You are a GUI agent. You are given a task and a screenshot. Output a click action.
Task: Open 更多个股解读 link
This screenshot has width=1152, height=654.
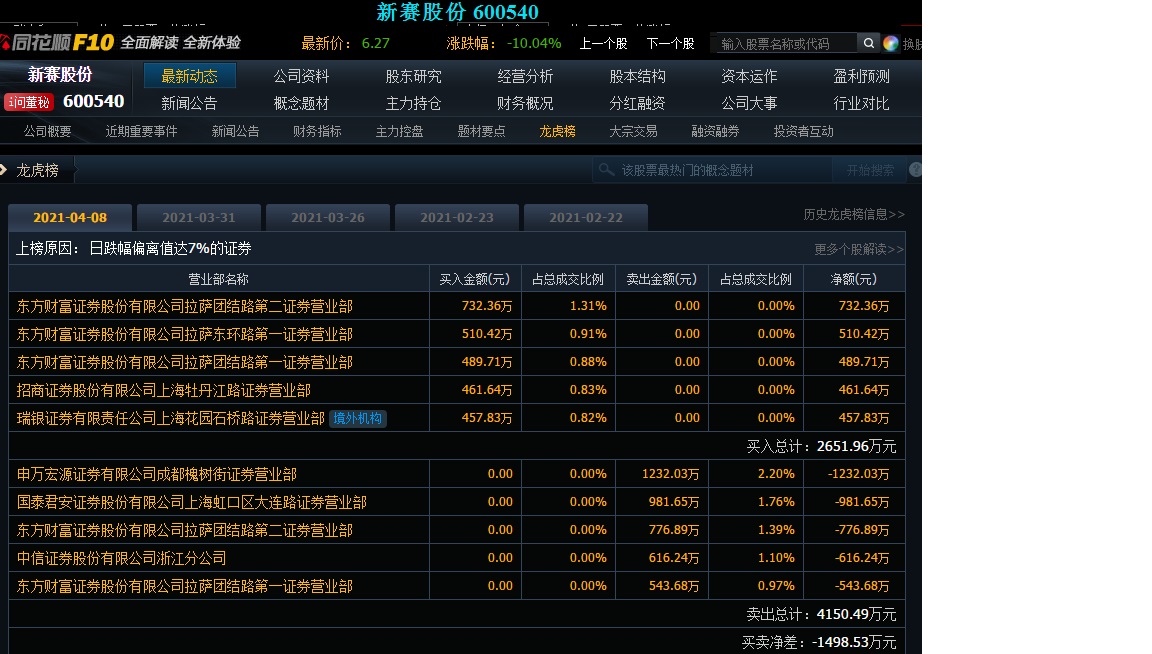[x=859, y=249]
